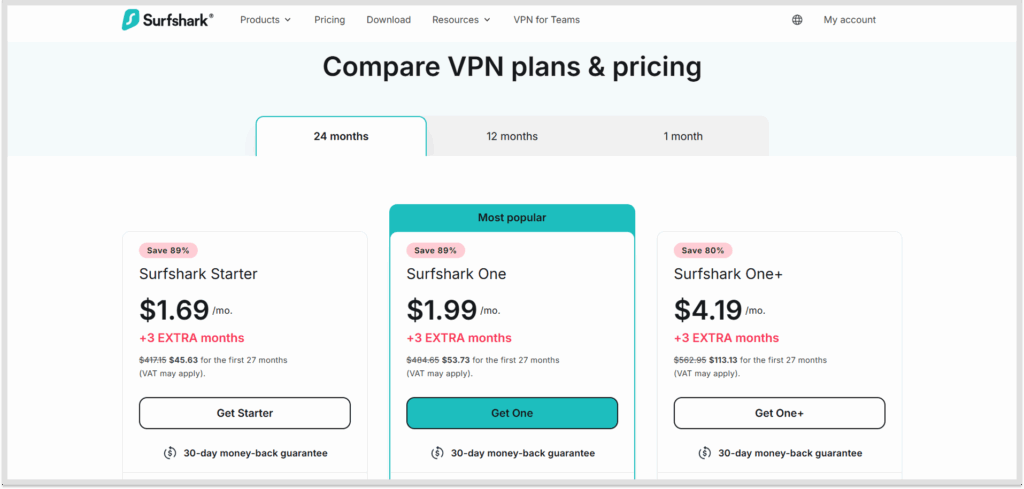
Task: Go to the Download page
Action: (388, 20)
